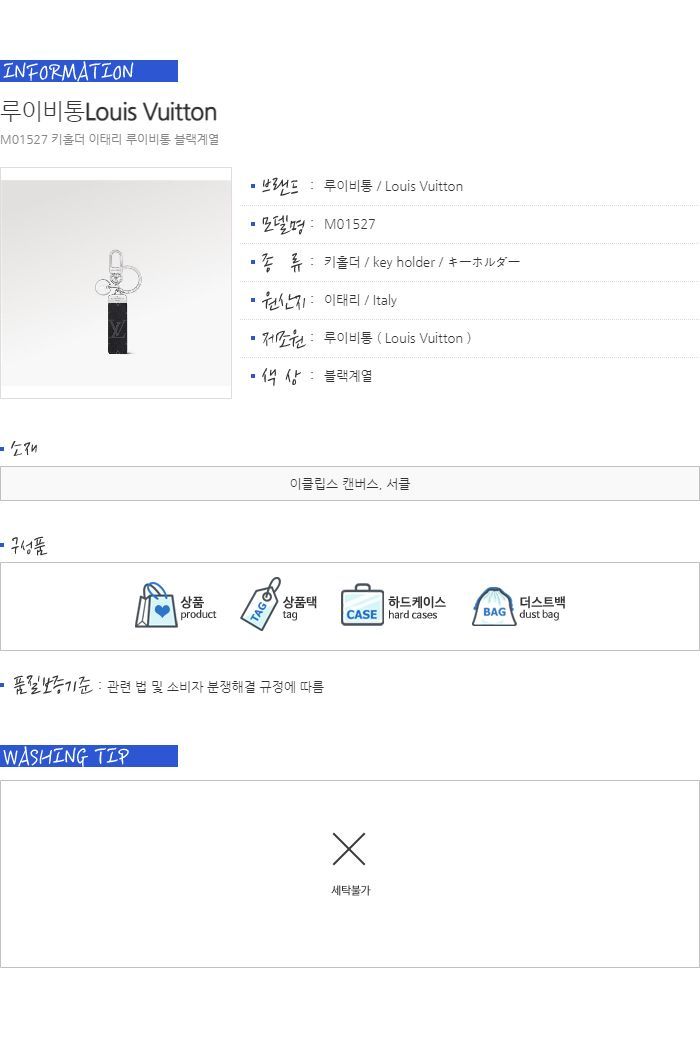The image size is (700, 1054).
Task: Select the Louis Vuitton product title
Action: click(108, 112)
